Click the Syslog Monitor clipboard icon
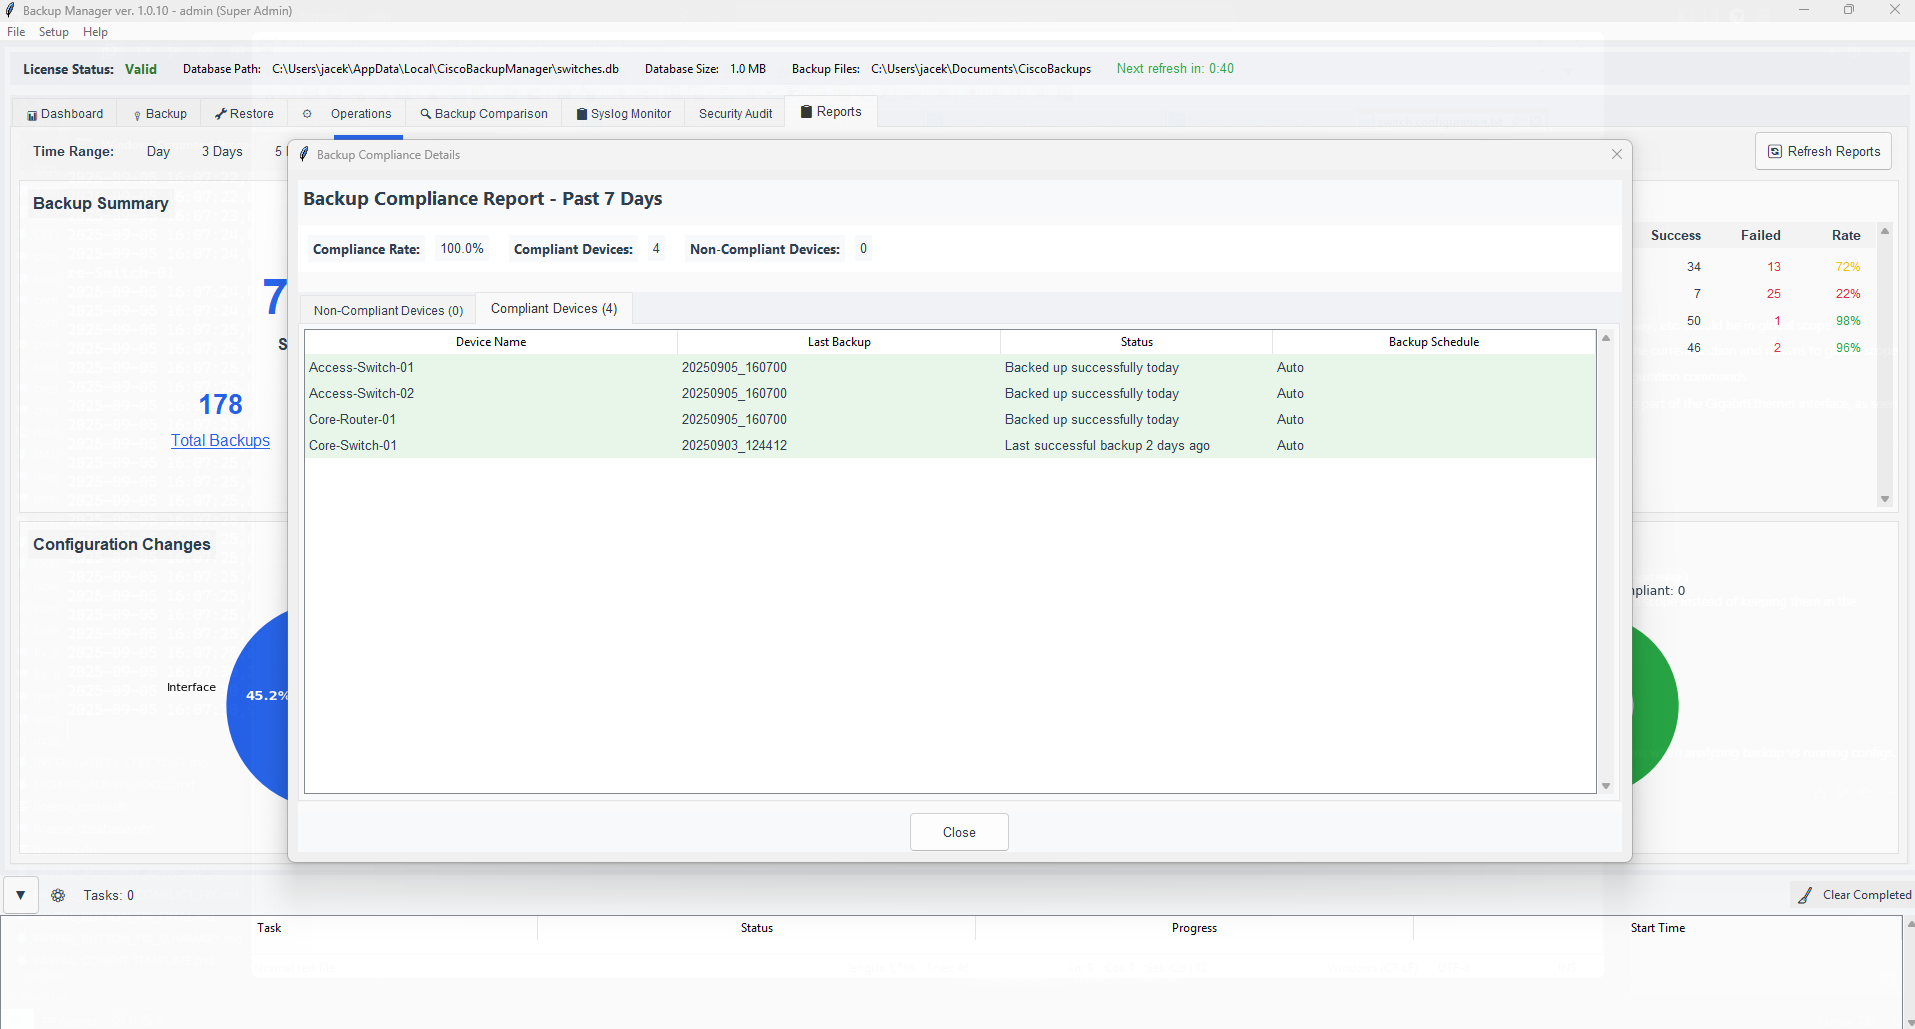The width and height of the screenshot is (1915, 1029). (x=582, y=114)
